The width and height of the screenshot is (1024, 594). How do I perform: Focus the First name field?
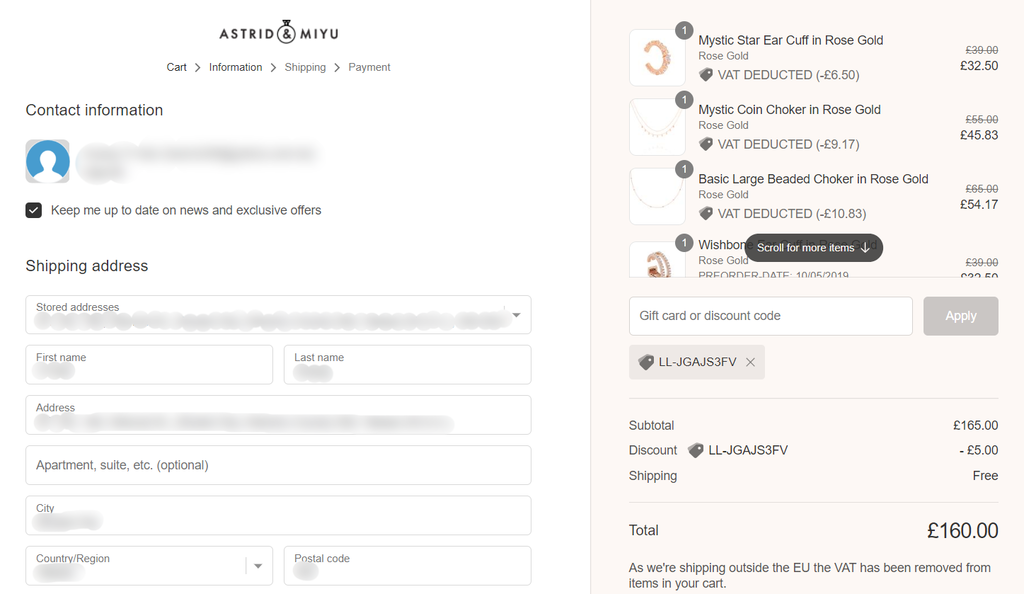click(x=149, y=365)
